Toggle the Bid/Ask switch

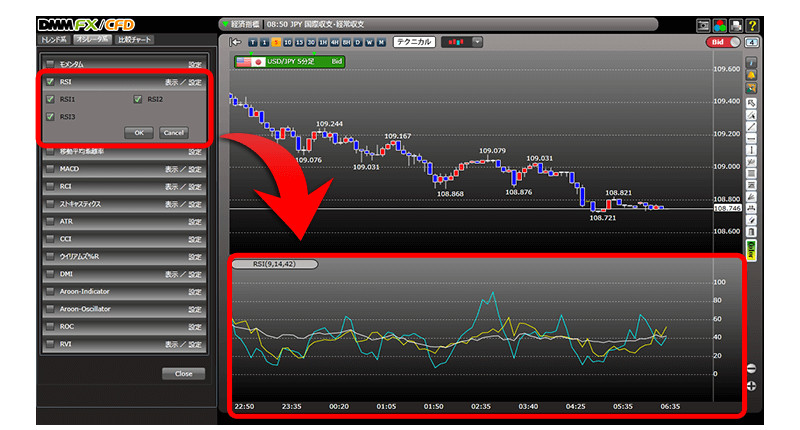coord(723,42)
